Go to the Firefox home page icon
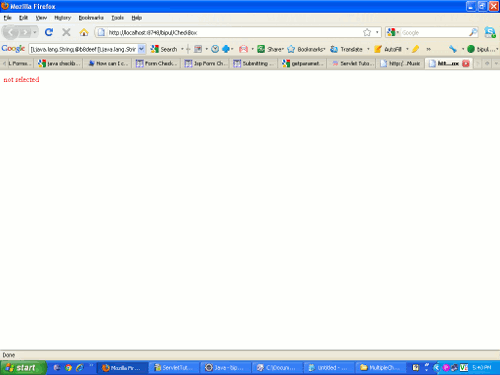The image size is (500, 375). pyautogui.click(x=84, y=32)
